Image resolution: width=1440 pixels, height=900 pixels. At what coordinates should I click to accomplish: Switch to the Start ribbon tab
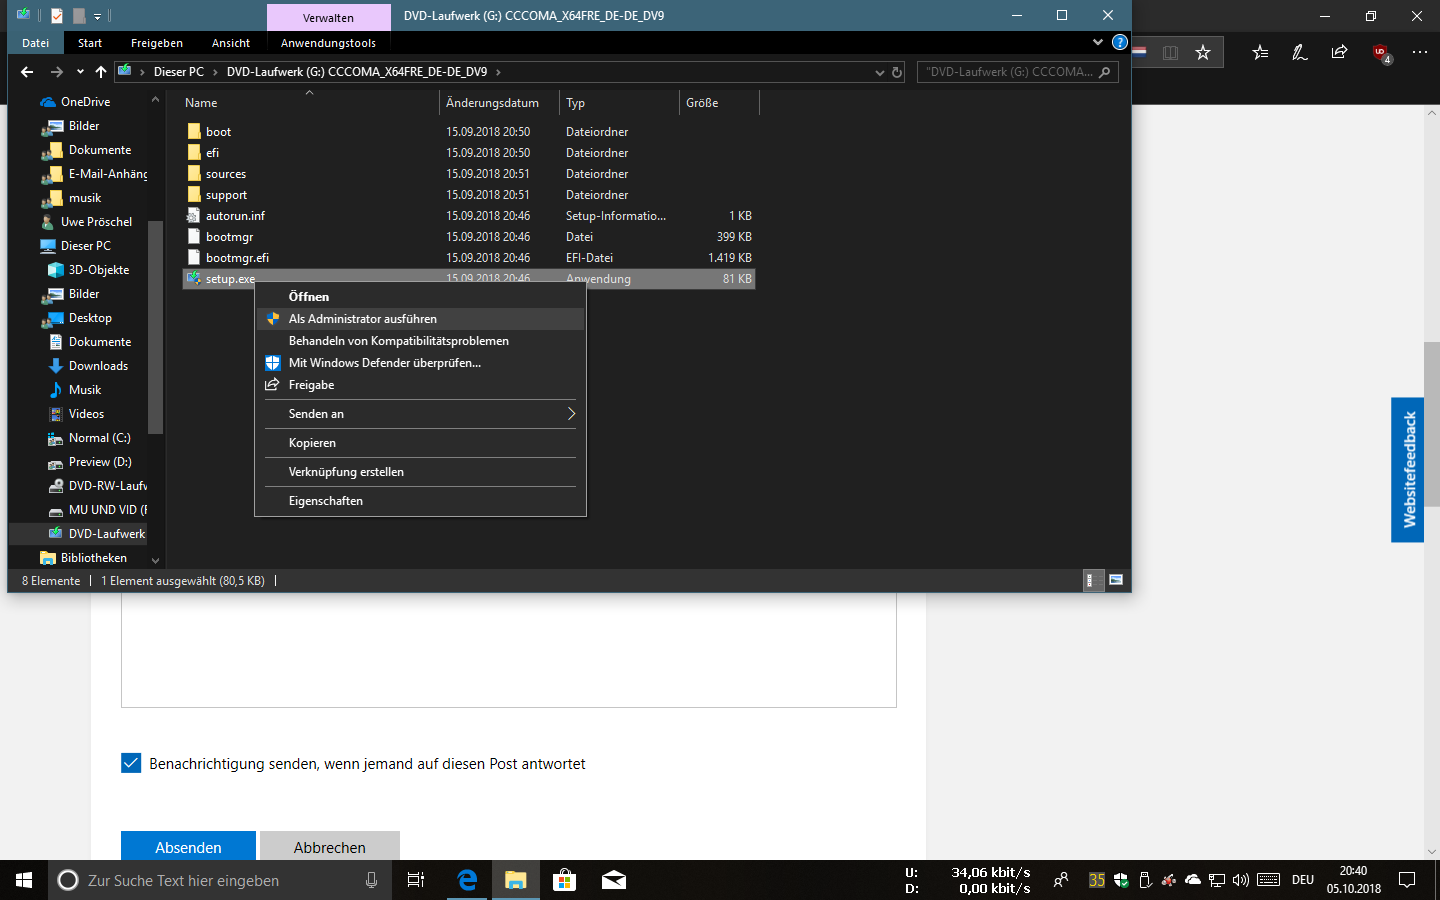tap(90, 43)
